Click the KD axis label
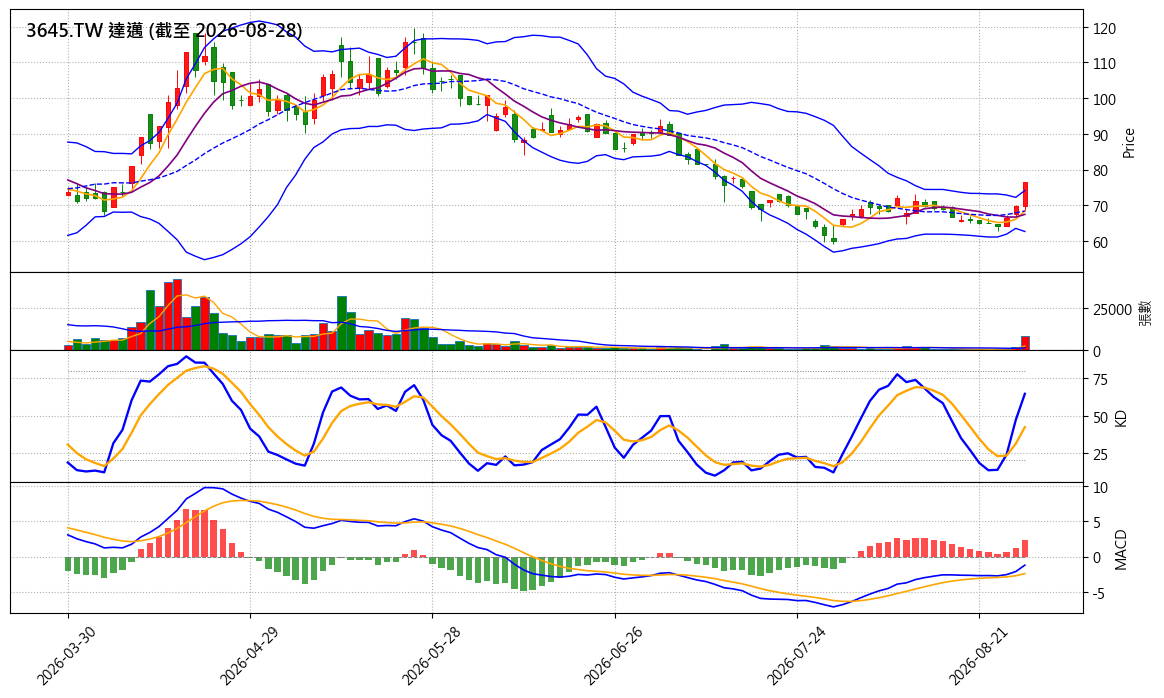1164x698 pixels. [1121, 418]
